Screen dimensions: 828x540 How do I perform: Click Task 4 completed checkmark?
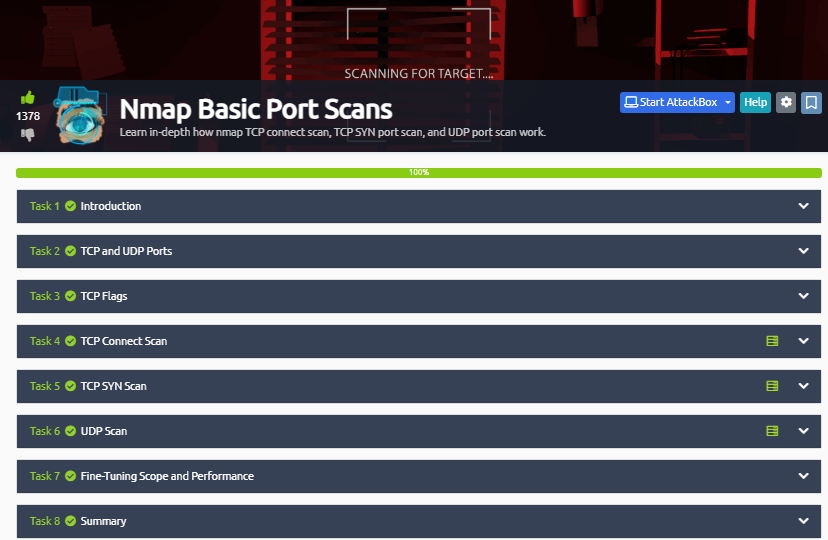click(x=70, y=341)
